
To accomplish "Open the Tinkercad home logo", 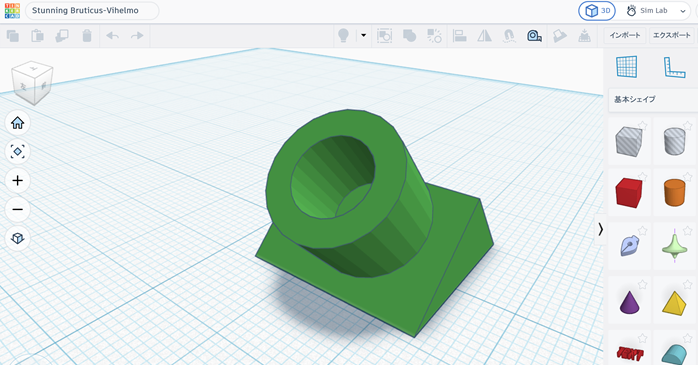I will (x=12, y=10).
